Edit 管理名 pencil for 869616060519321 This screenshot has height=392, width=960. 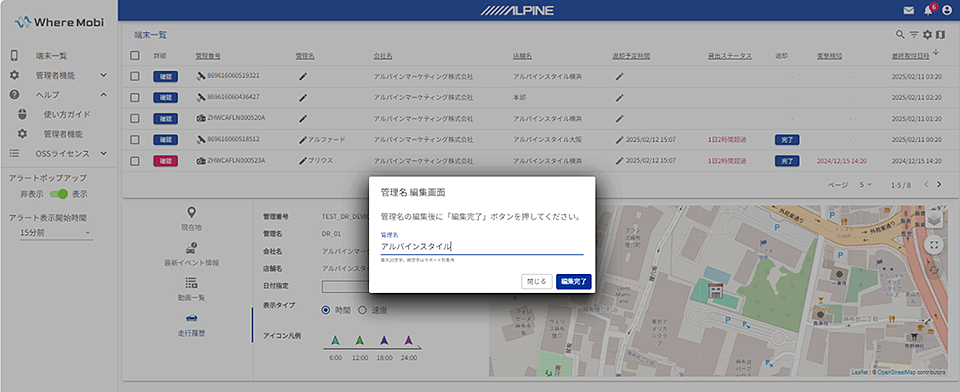tap(302, 77)
